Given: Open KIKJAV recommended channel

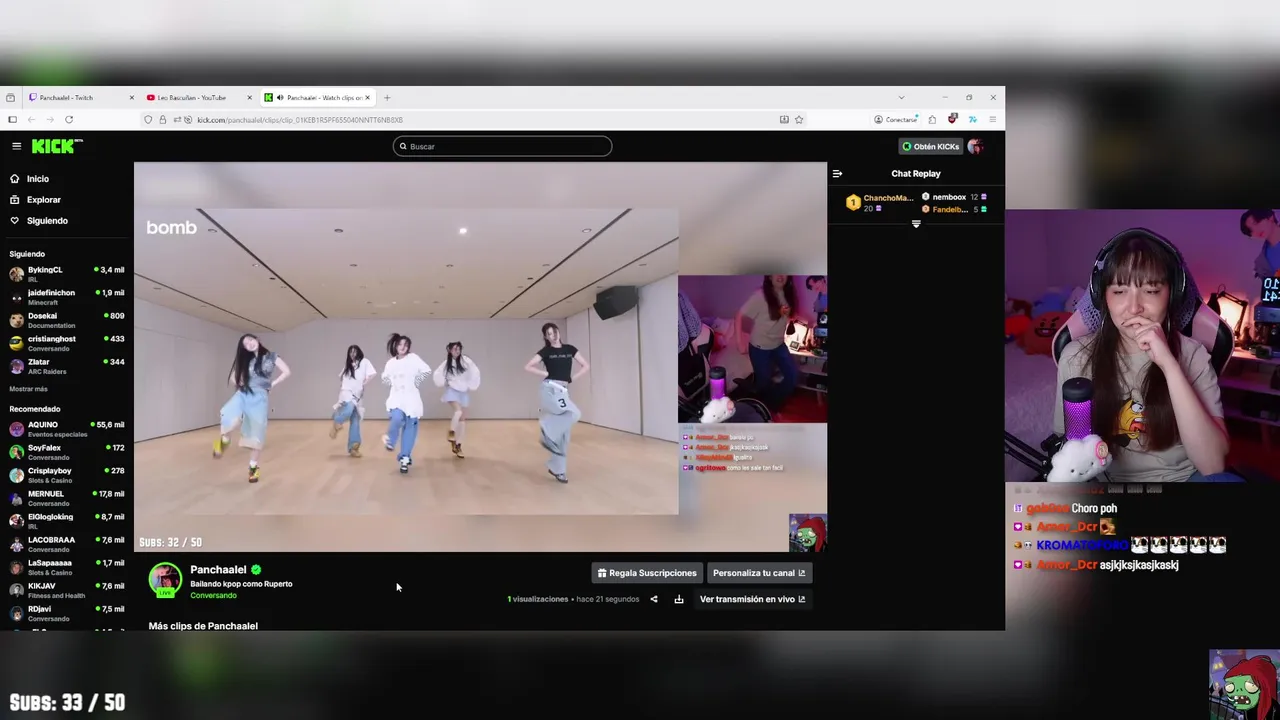Looking at the screenshot, I should 67,590.
